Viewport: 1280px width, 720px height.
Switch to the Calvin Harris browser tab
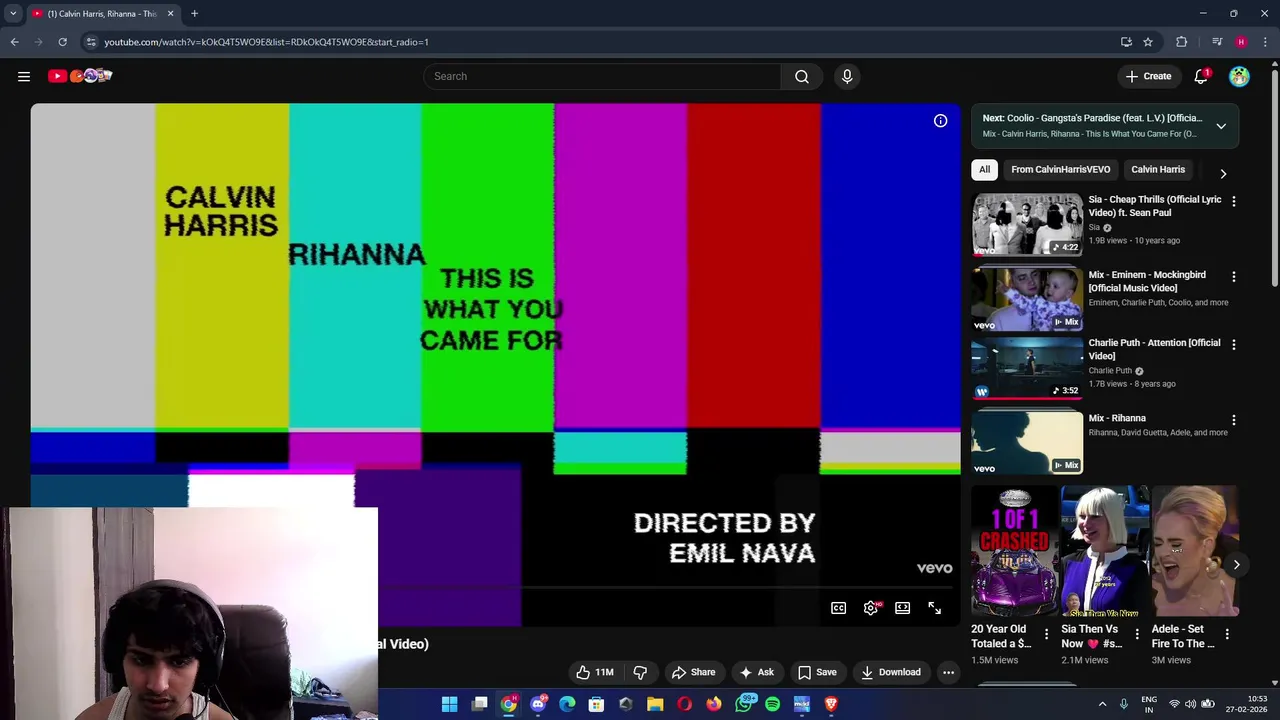[x=102, y=14]
